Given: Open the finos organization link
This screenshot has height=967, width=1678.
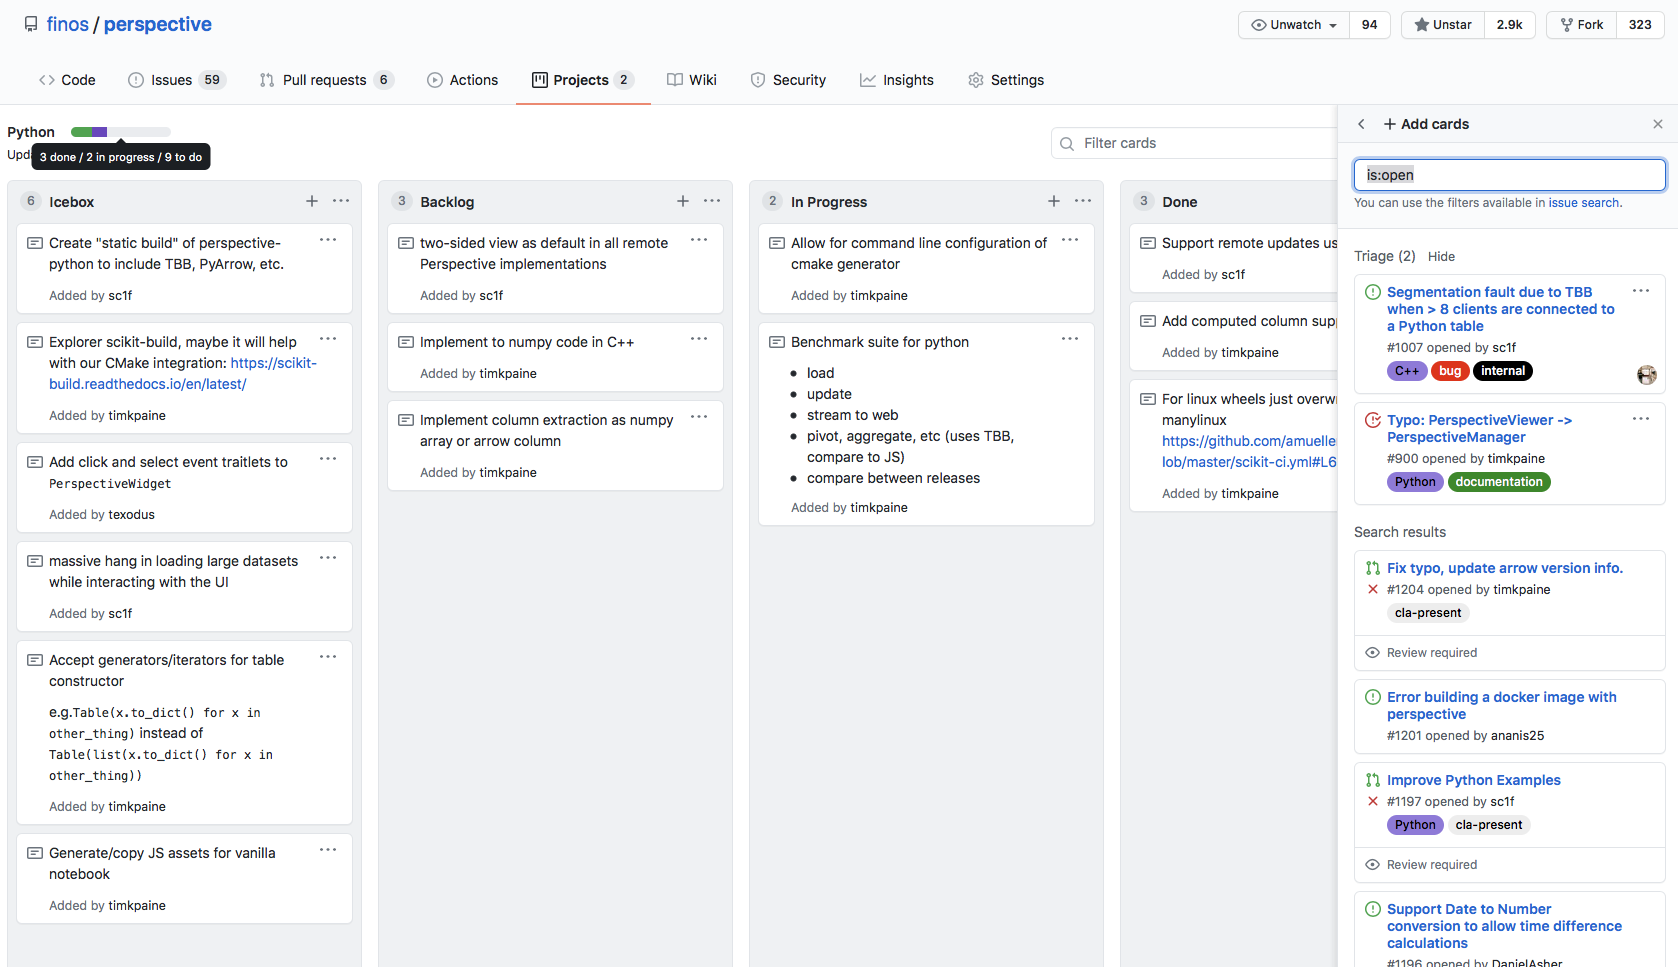Looking at the screenshot, I should pos(67,24).
